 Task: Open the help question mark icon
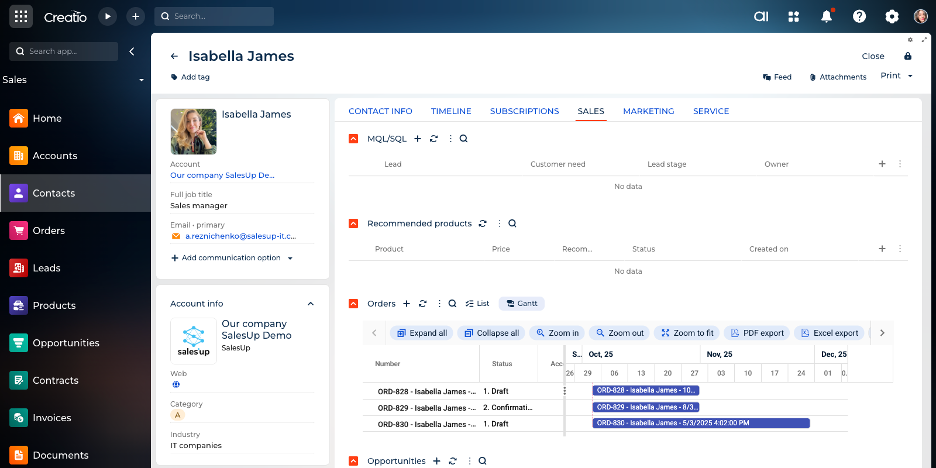point(859,16)
